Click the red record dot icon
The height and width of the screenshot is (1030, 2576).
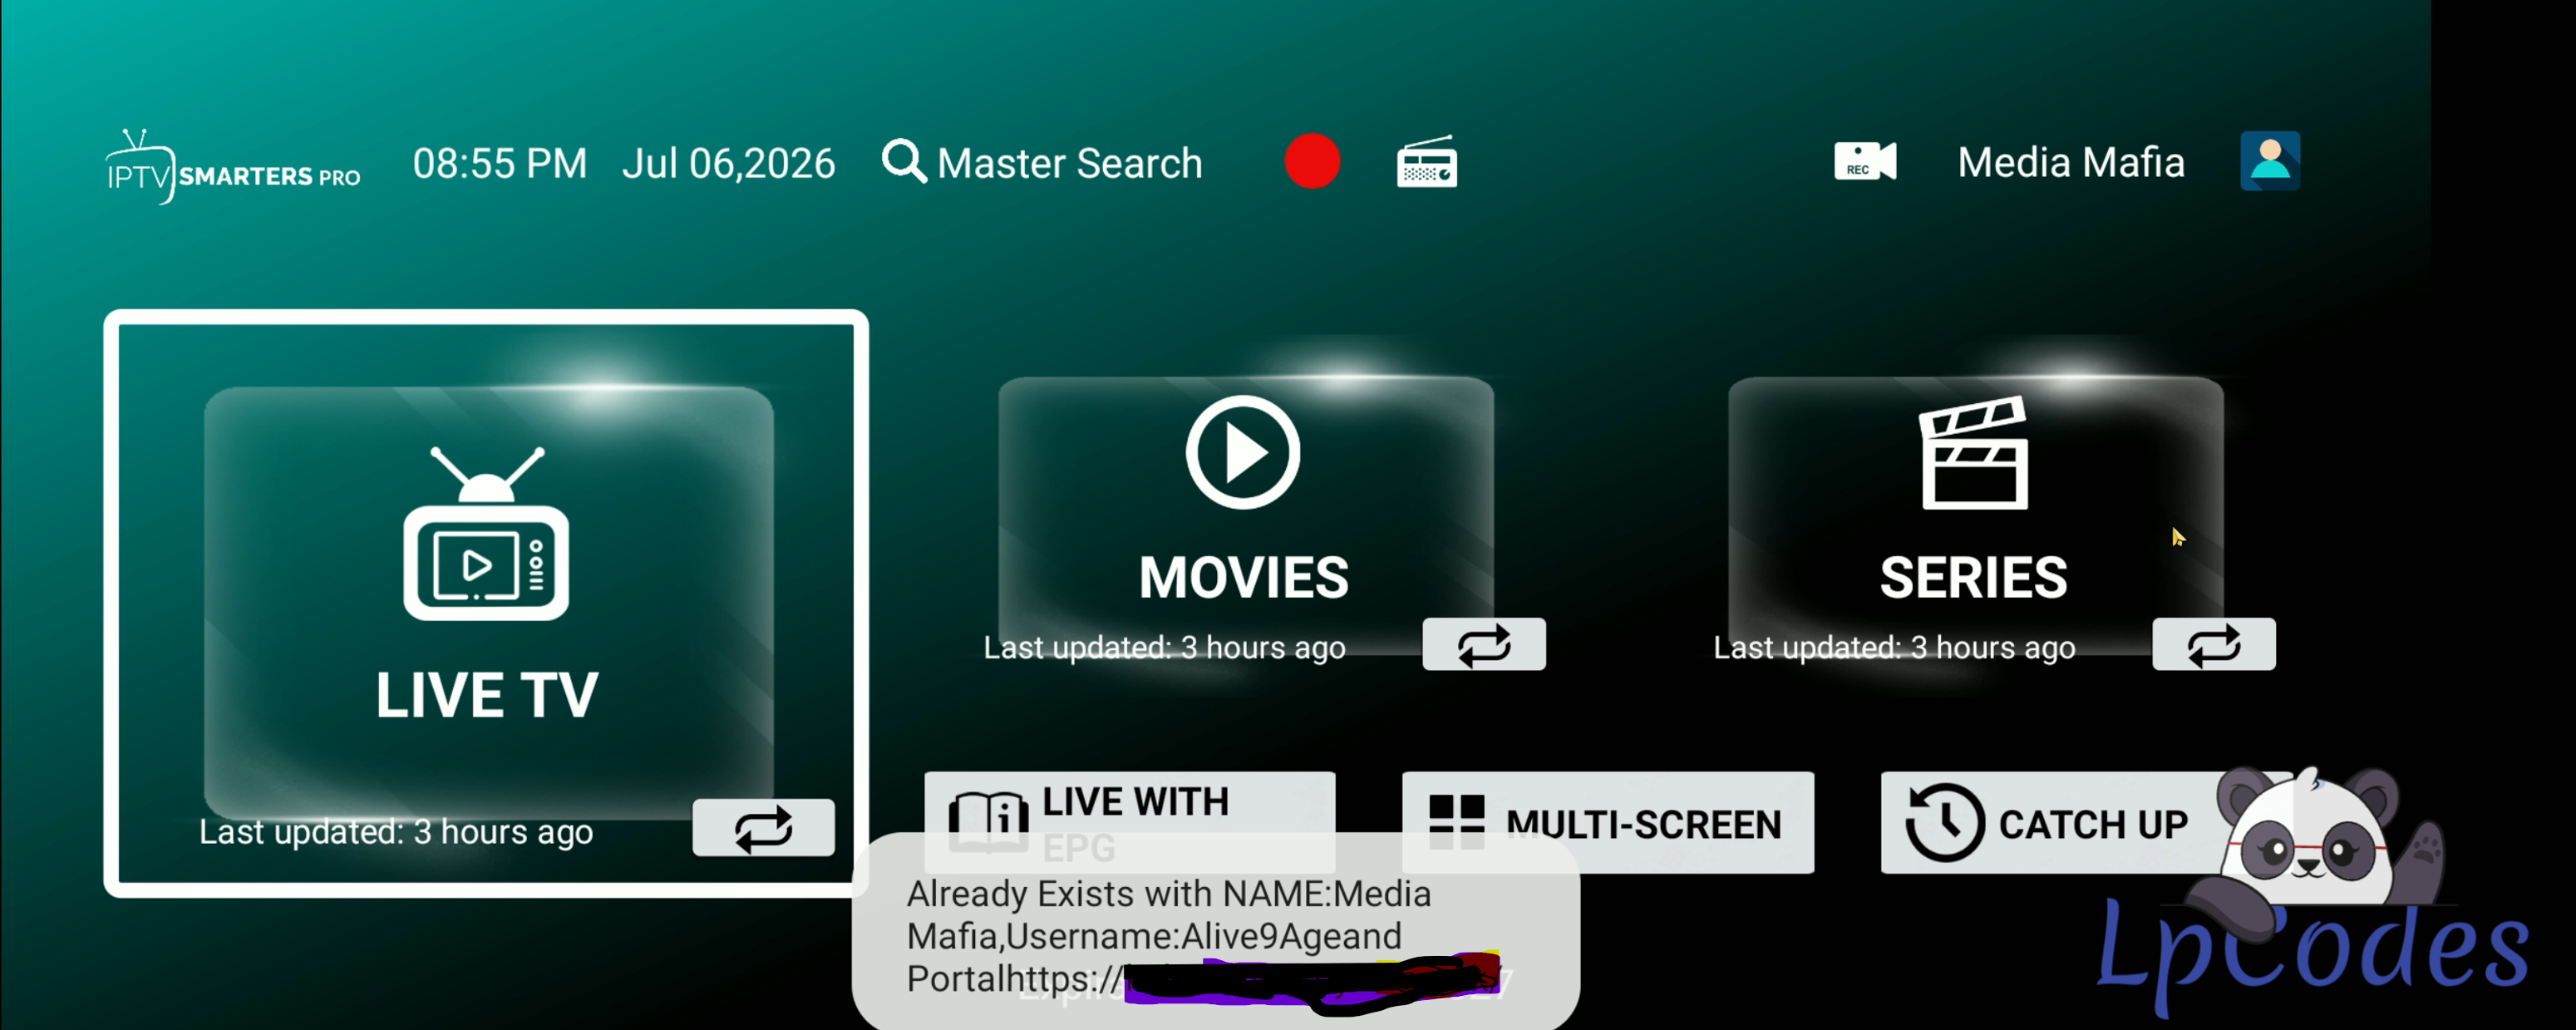tap(1312, 161)
